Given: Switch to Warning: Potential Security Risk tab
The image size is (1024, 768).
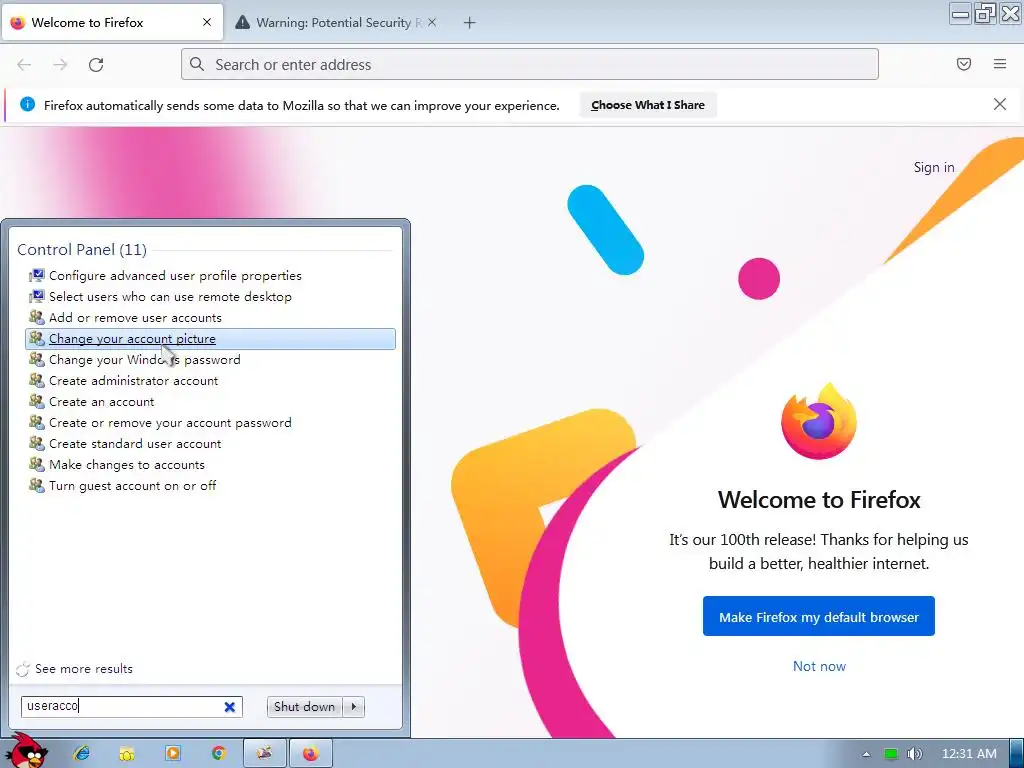Looking at the screenshot, I should coord(334,23).
